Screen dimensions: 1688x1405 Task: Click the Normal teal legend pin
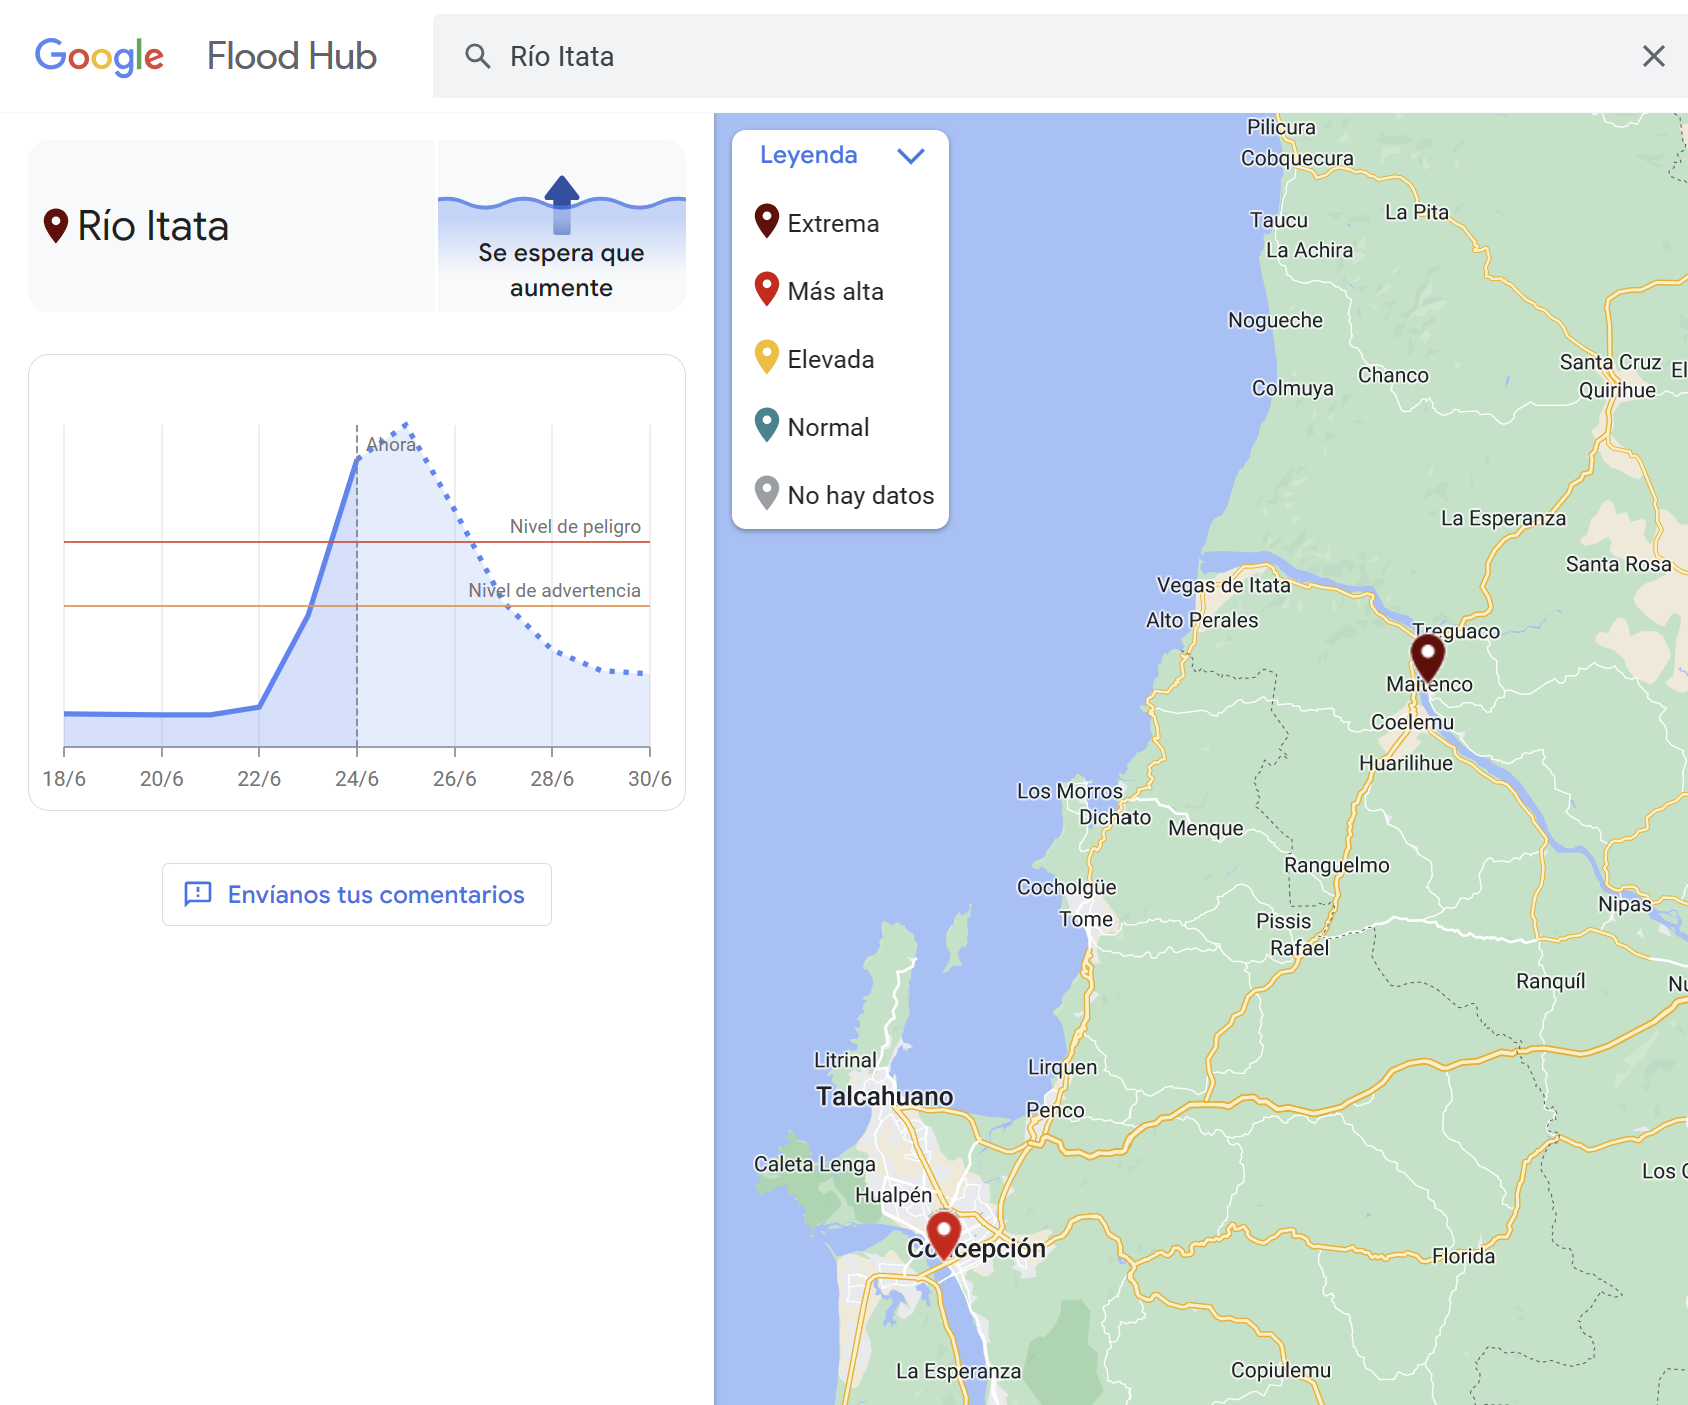(x=766, y=425)
